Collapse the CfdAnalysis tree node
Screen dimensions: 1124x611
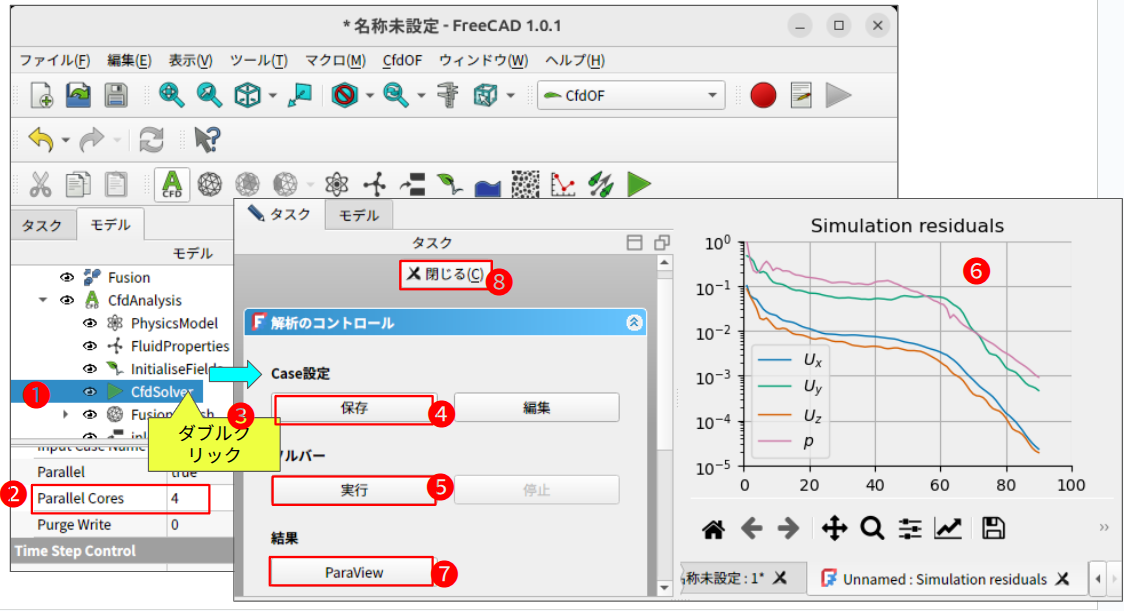coord(44,300)
